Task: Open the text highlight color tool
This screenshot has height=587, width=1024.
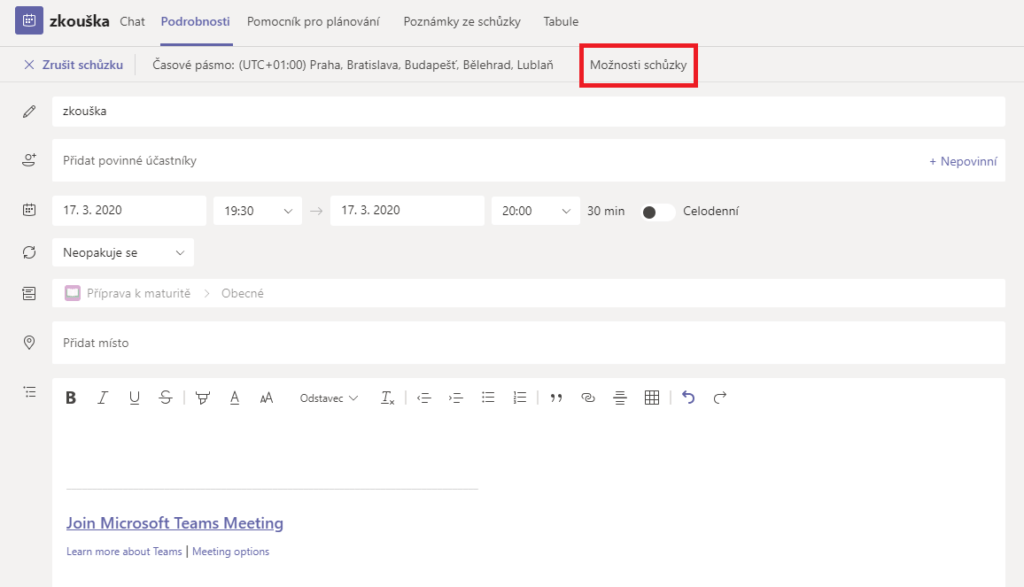Action: [202, 398]
